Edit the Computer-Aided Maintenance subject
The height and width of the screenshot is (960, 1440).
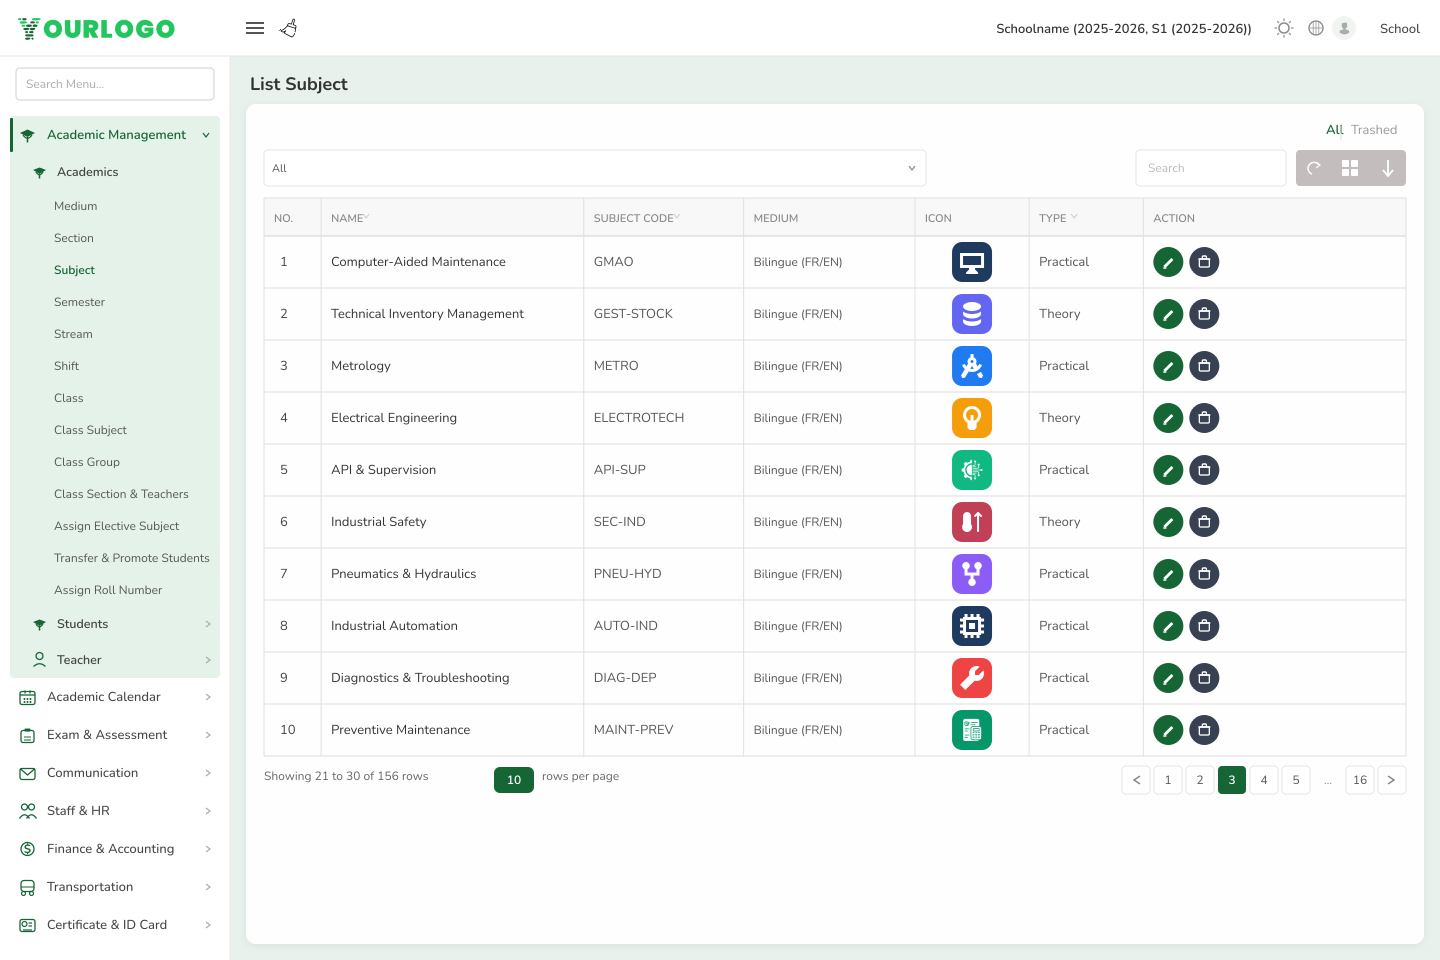pos(1168,262)
